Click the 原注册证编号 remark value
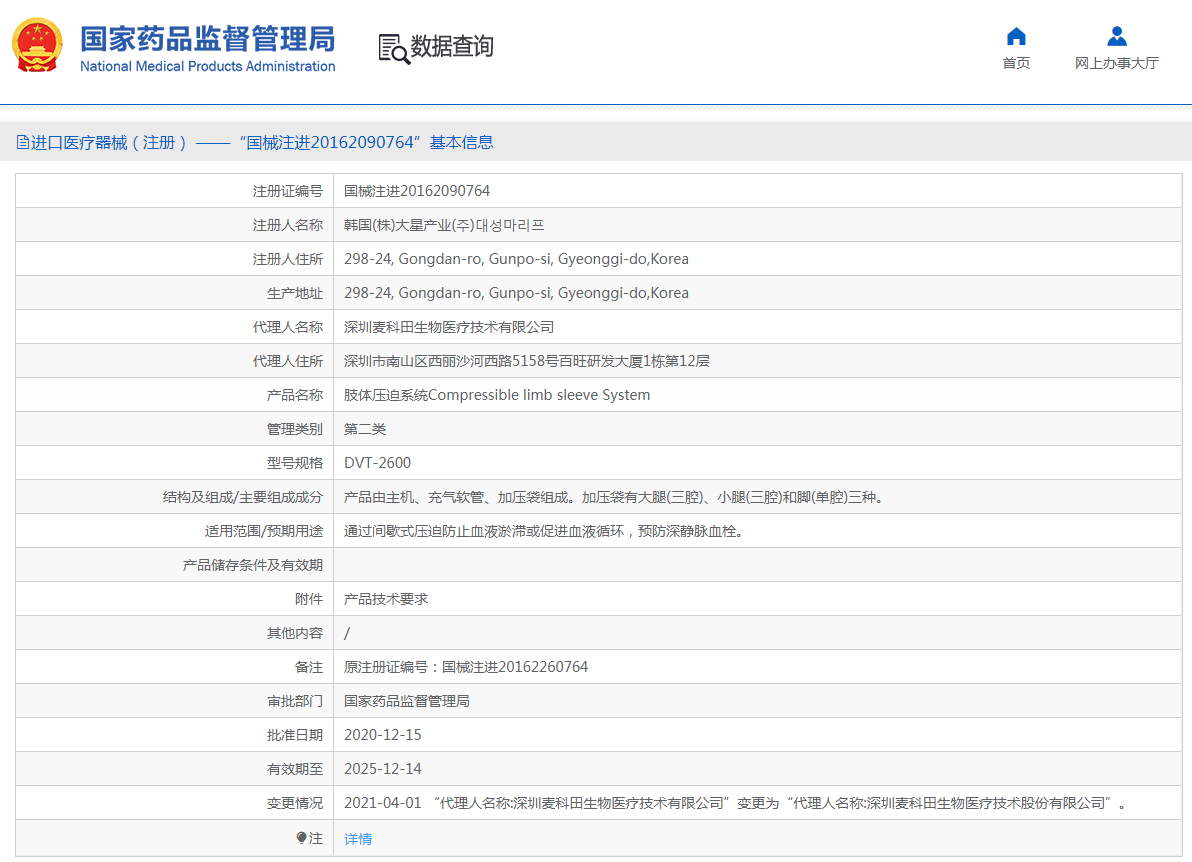 point(466,667)
